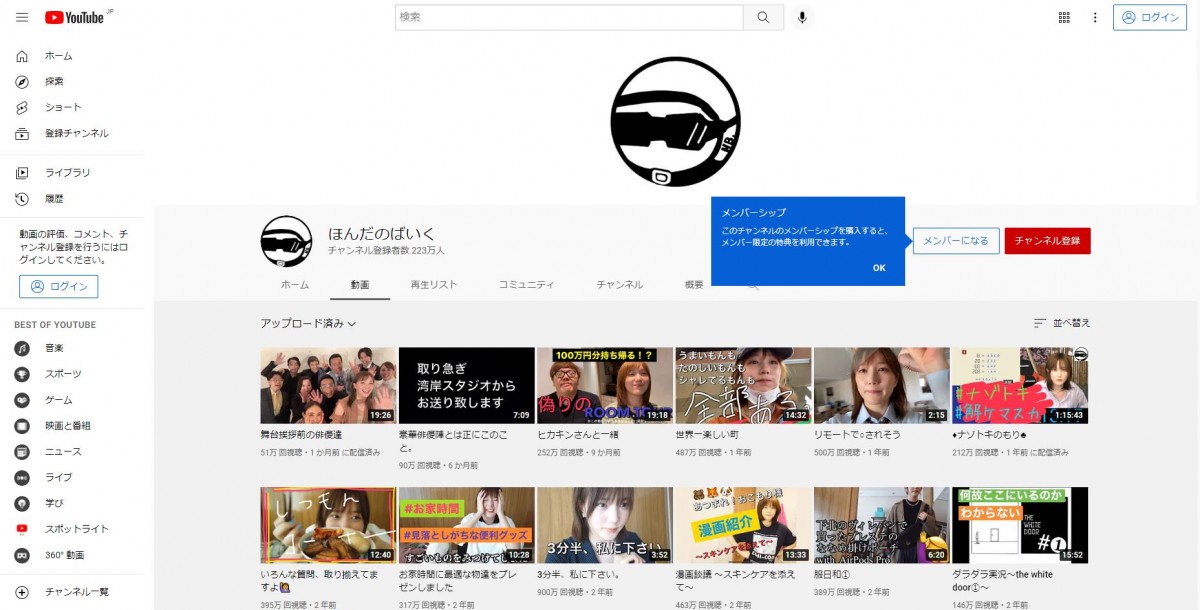Expand the アップロード済み dropdown

(308, 323)
